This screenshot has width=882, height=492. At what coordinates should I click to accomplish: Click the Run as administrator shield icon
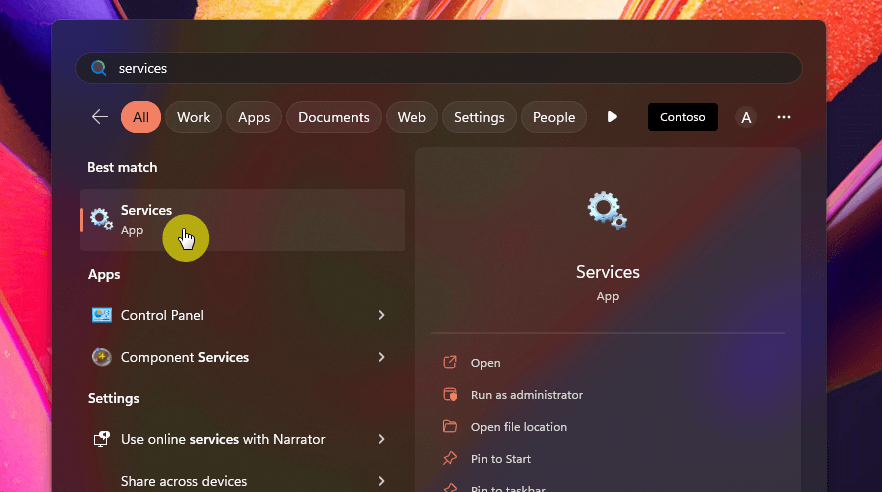click(x=450, y=395)
